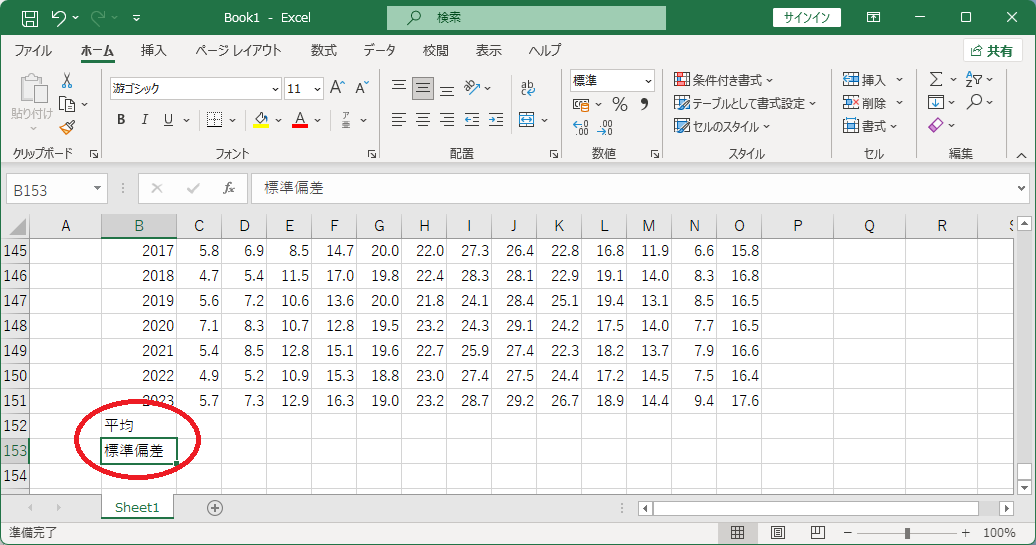
Task: Click the サインイン button
Action: coord(807,18)
